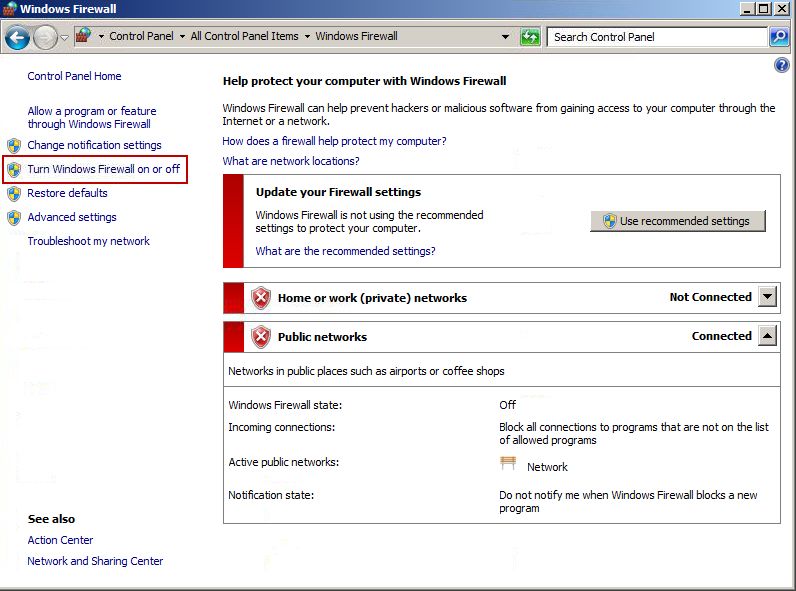Screen dimensions: 796x591
Task: Click shield icon beside Restore defaults
Action: (x=14, y=193)
